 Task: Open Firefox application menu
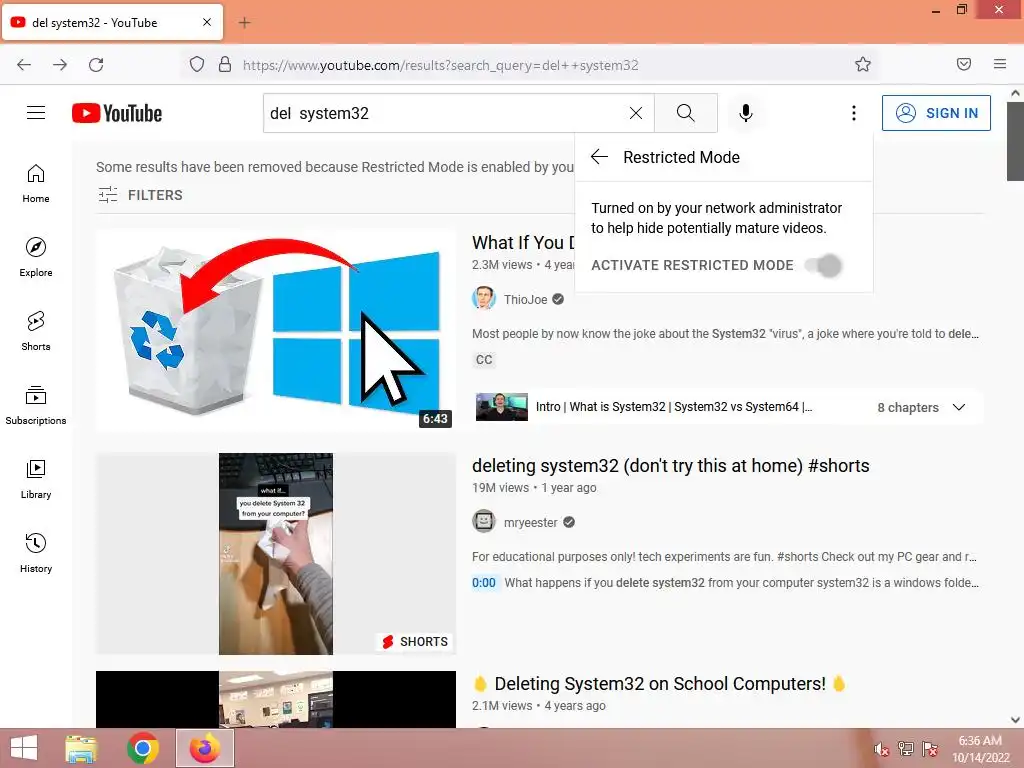(999, 64)
